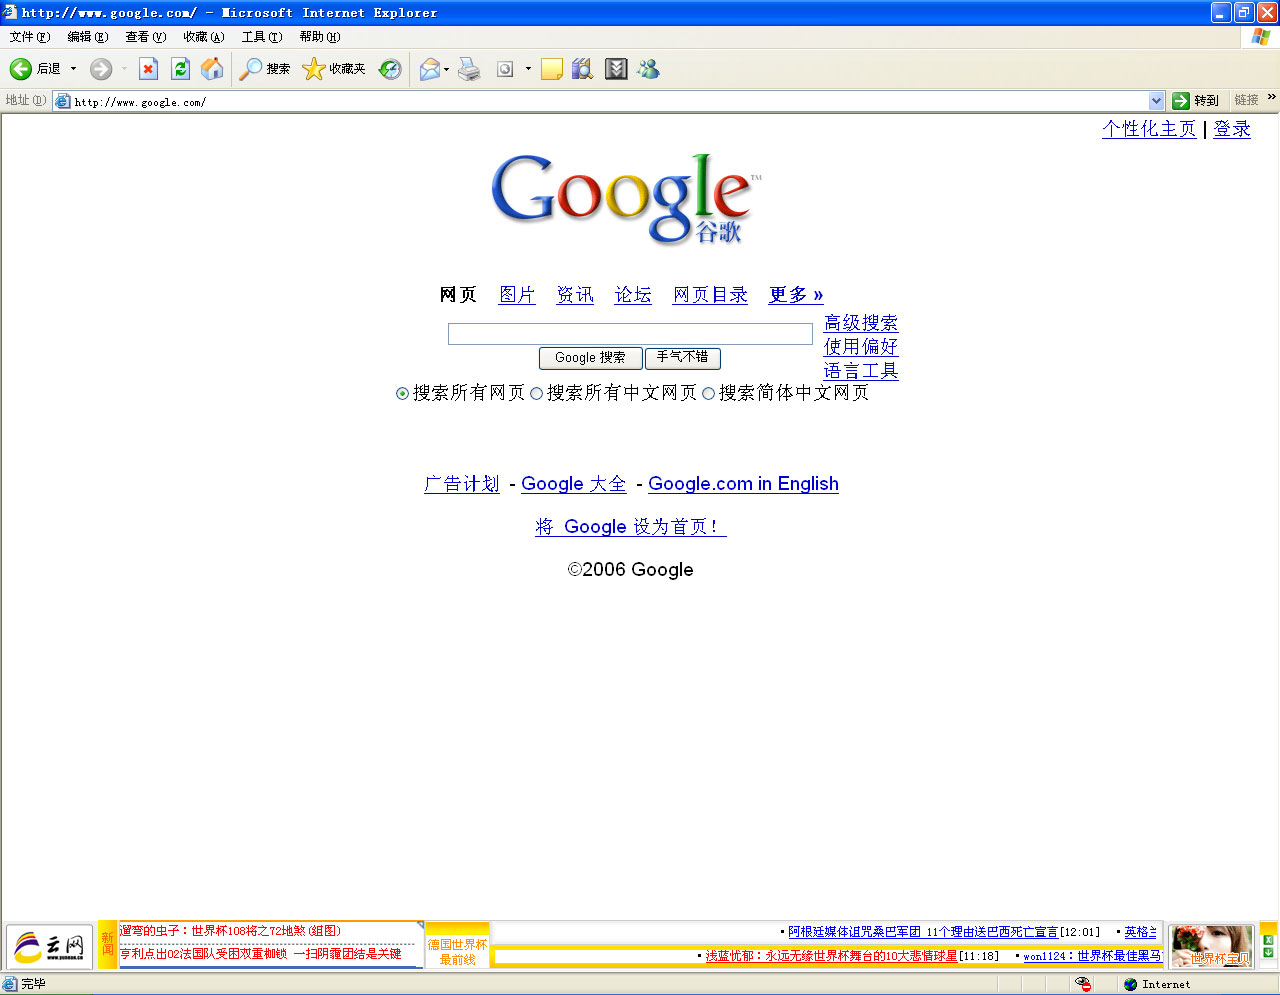The width and height of the screenshot is (1280, 995).
Task: Click the Yunnan (云网) logo banner
Action: [x=50, y=946]
